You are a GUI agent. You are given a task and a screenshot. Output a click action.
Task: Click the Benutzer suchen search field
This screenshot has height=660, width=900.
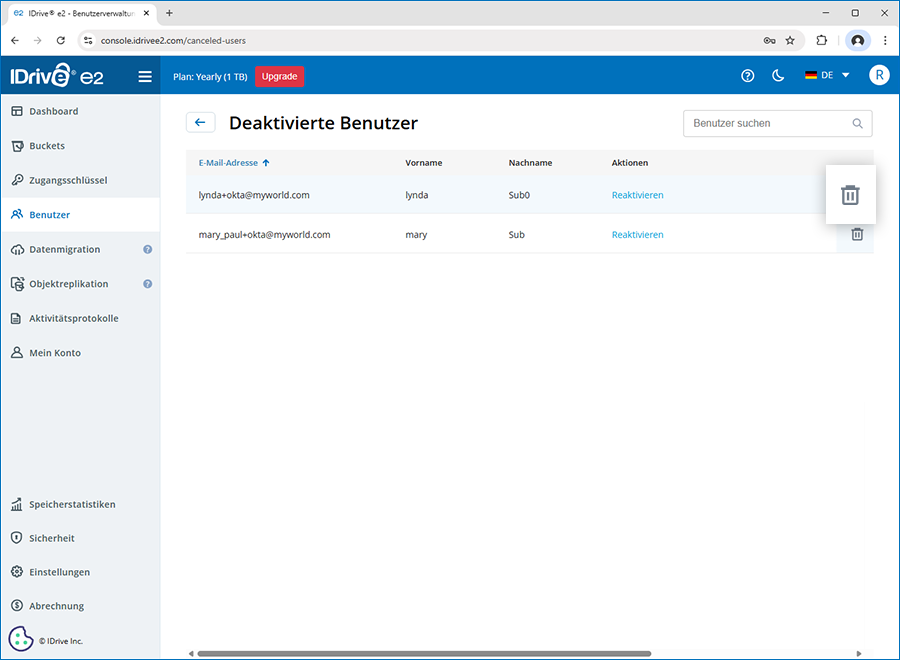point(768,123)
